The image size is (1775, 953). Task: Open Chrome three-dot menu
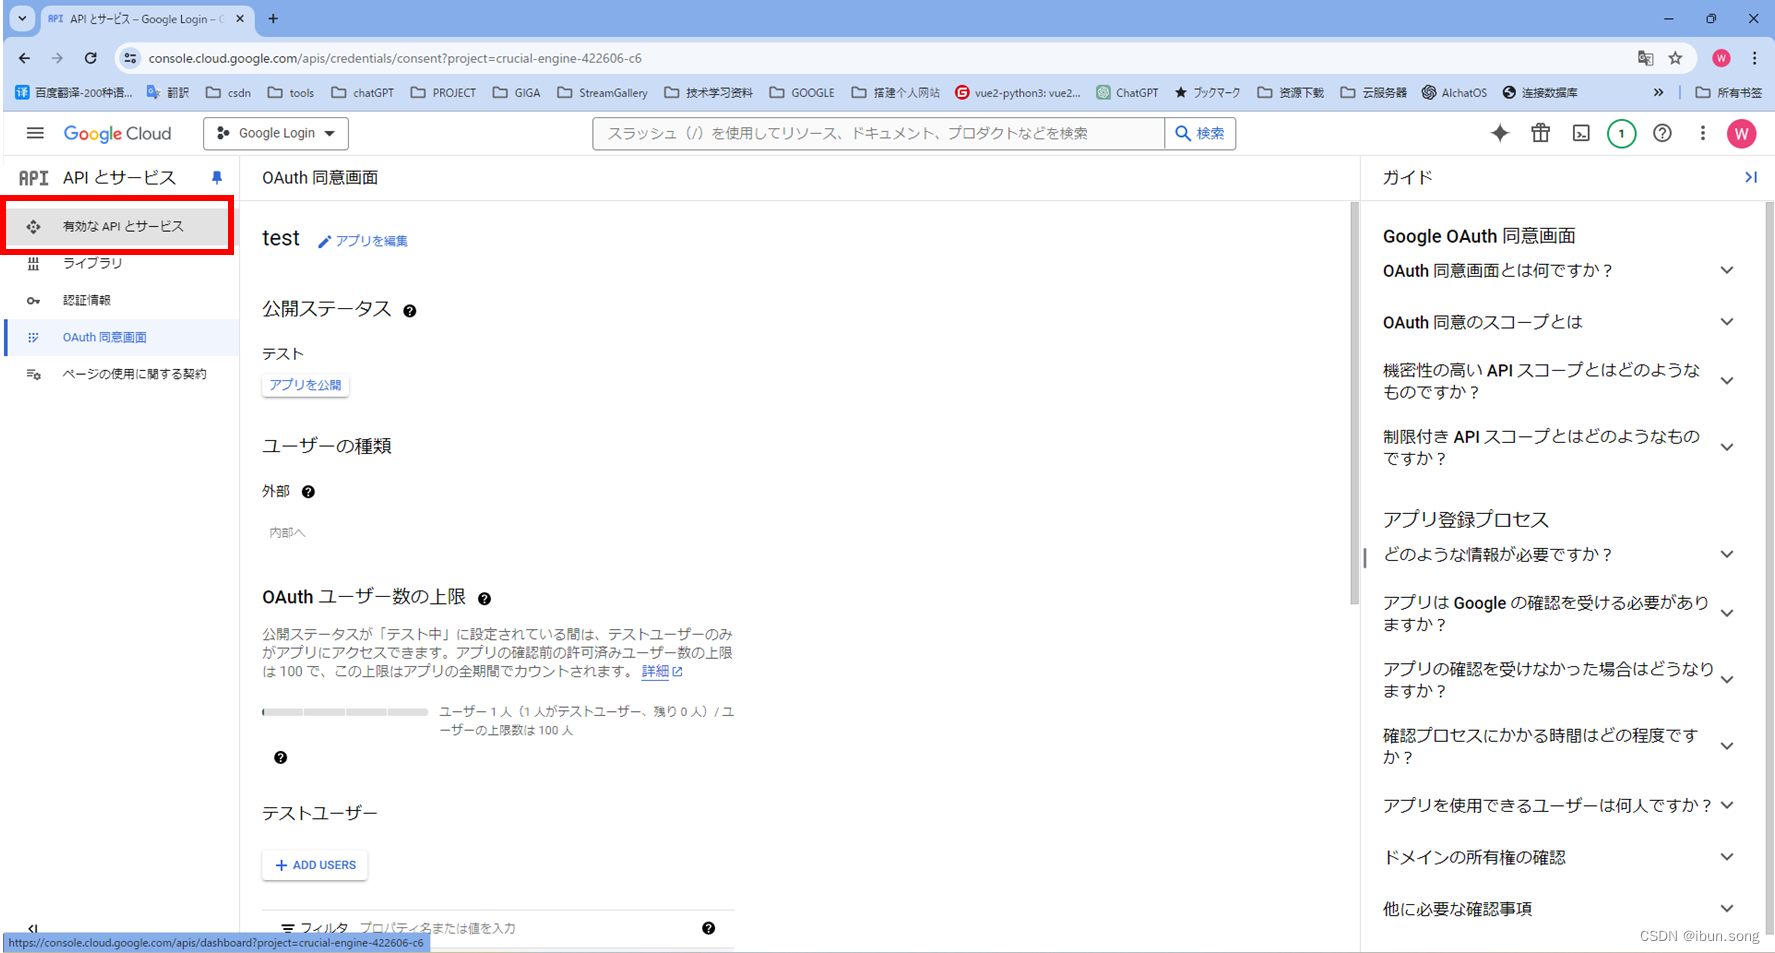coord(1754,58)
